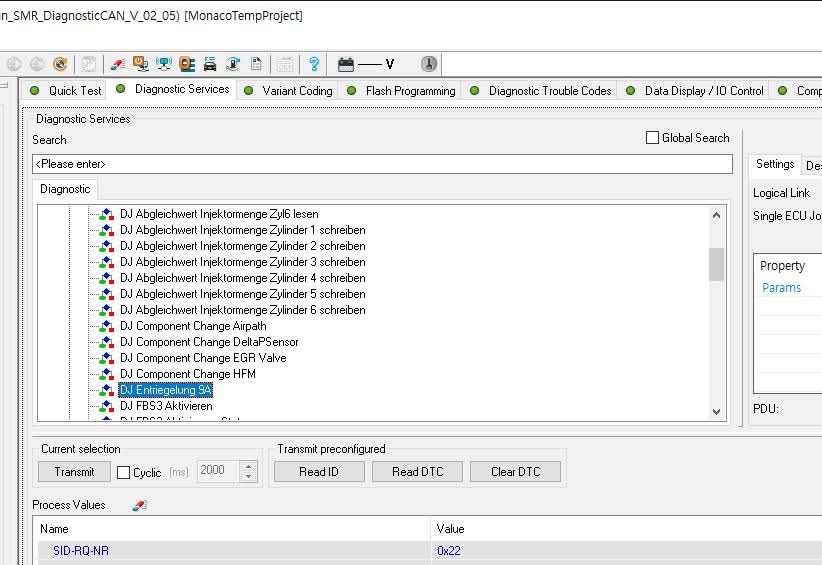Select DJ Abgleichwert Injektormenge Zylinder 5 schreiben
This screenshot has height=565, width=822.
(x=243, y=294)
